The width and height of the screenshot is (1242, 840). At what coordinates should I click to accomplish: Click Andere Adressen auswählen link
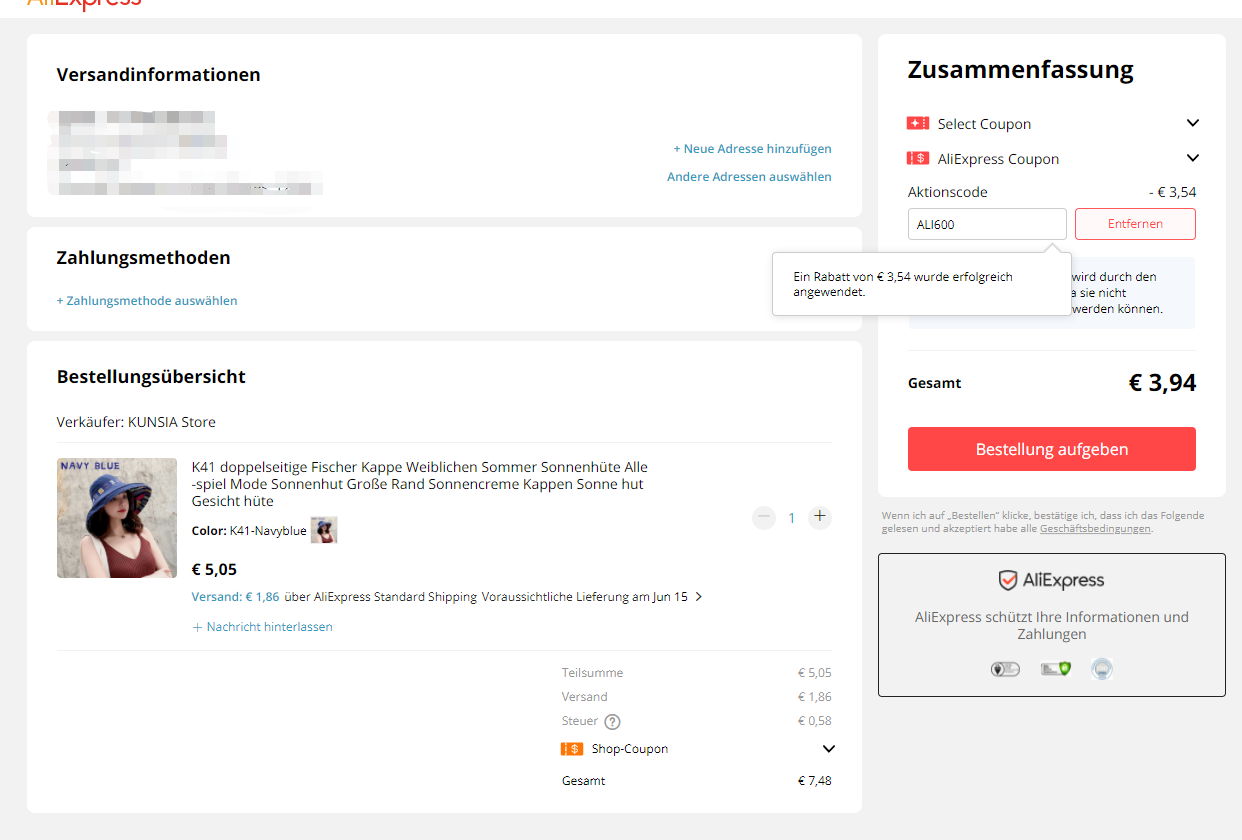click(749, 176)
